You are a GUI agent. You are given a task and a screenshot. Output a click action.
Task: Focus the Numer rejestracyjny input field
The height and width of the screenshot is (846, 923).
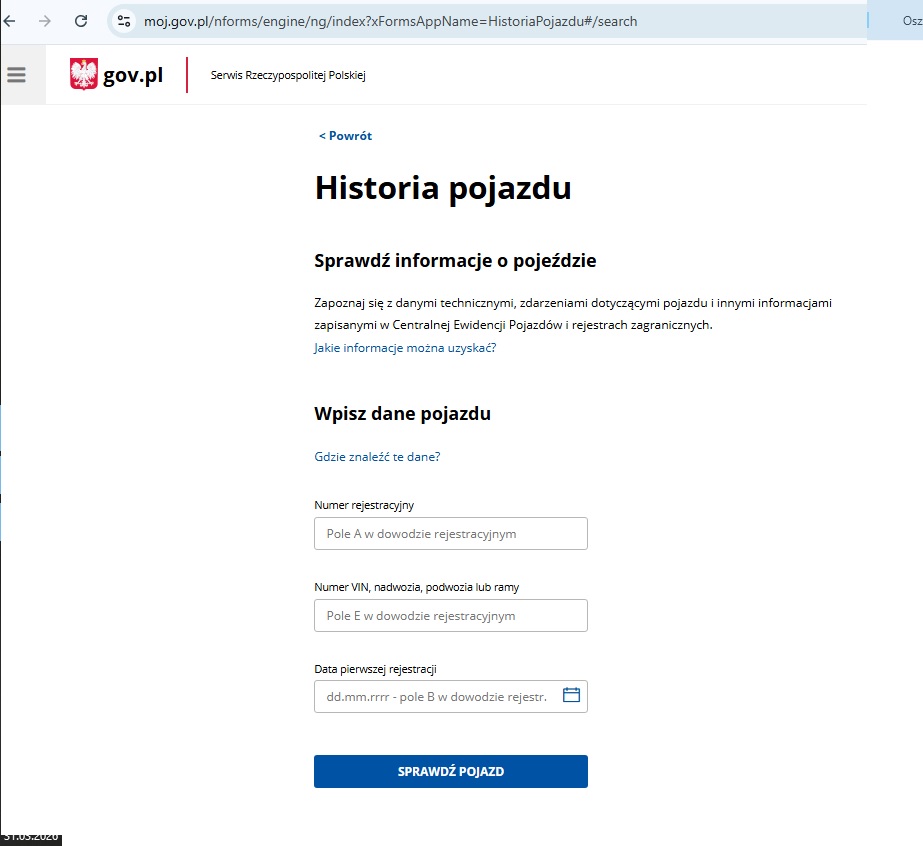450,533
